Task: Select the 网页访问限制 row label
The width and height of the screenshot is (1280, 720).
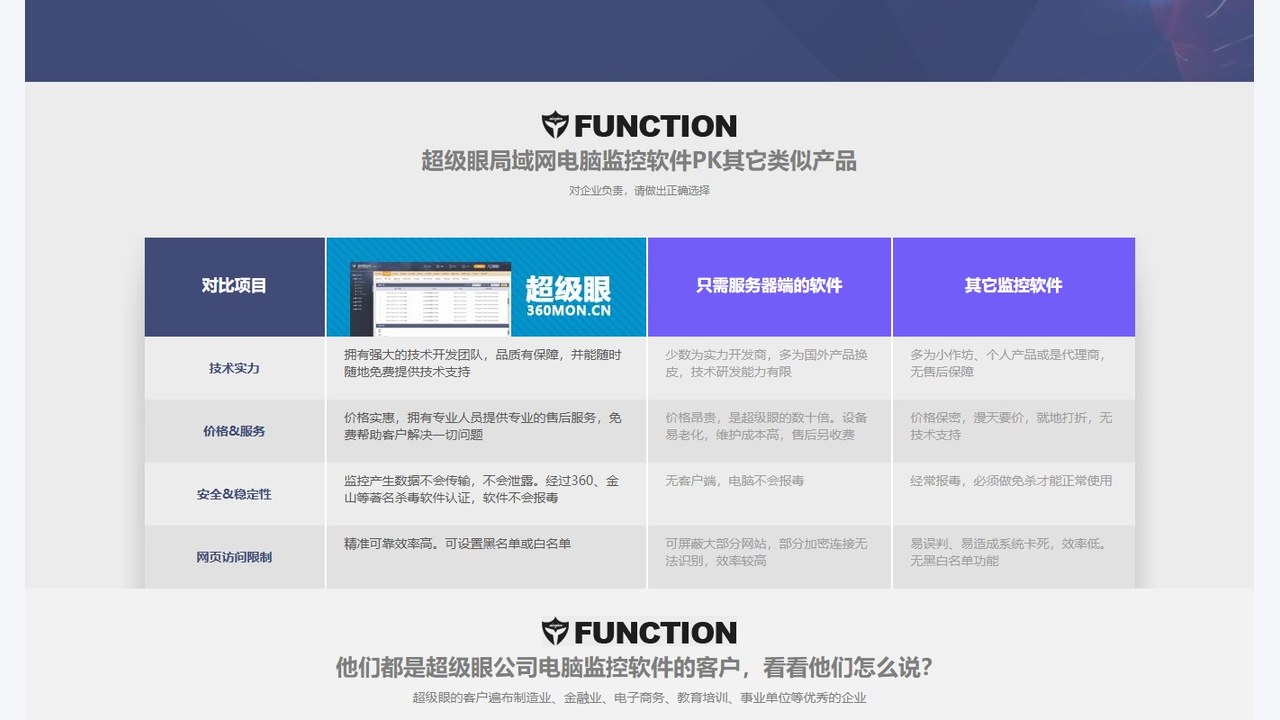Action: pos(234,557)
